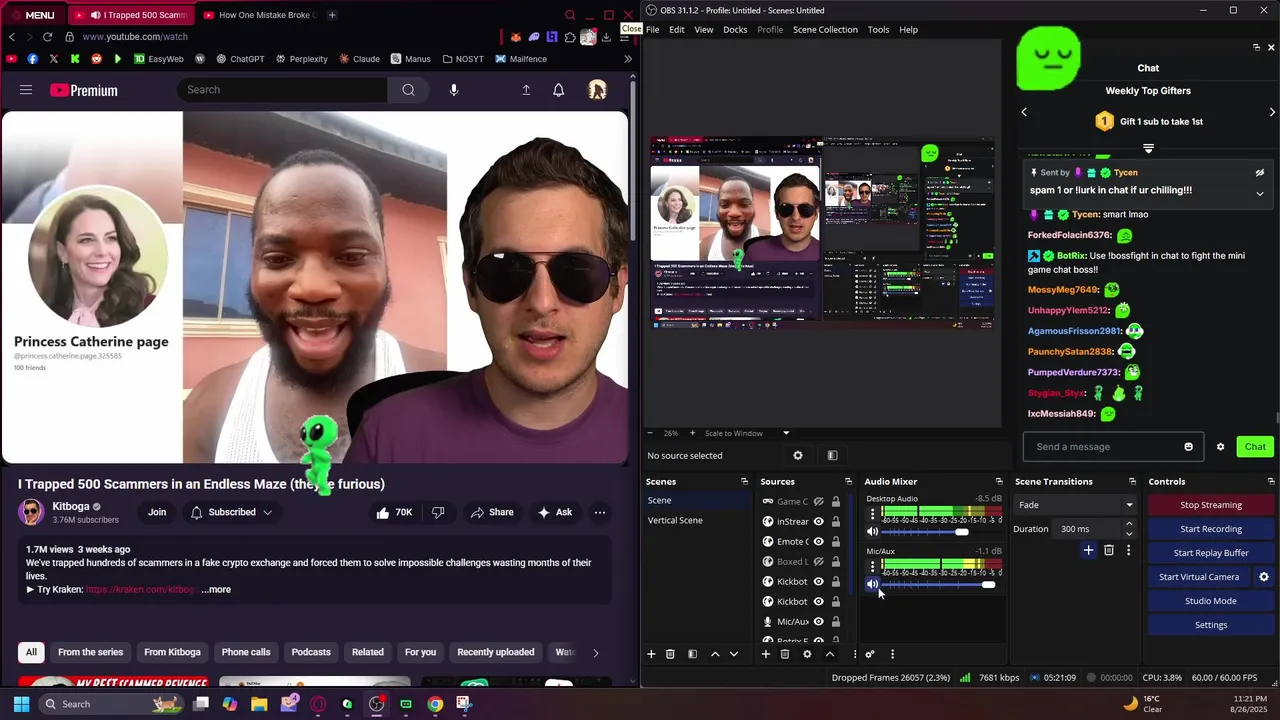Expand hidden bookmarks with double chevron
Screen dimensions: 1280x720
point(628,59)
